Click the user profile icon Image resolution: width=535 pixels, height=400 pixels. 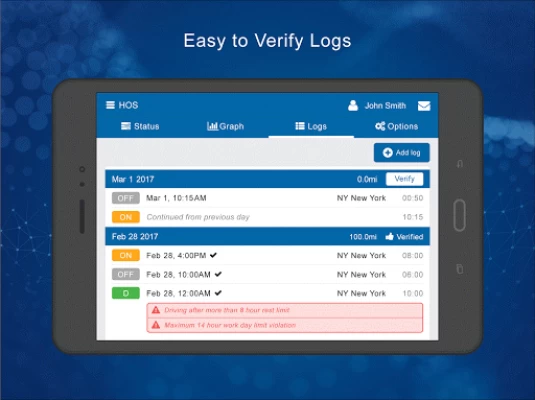(x=353, y=105)
